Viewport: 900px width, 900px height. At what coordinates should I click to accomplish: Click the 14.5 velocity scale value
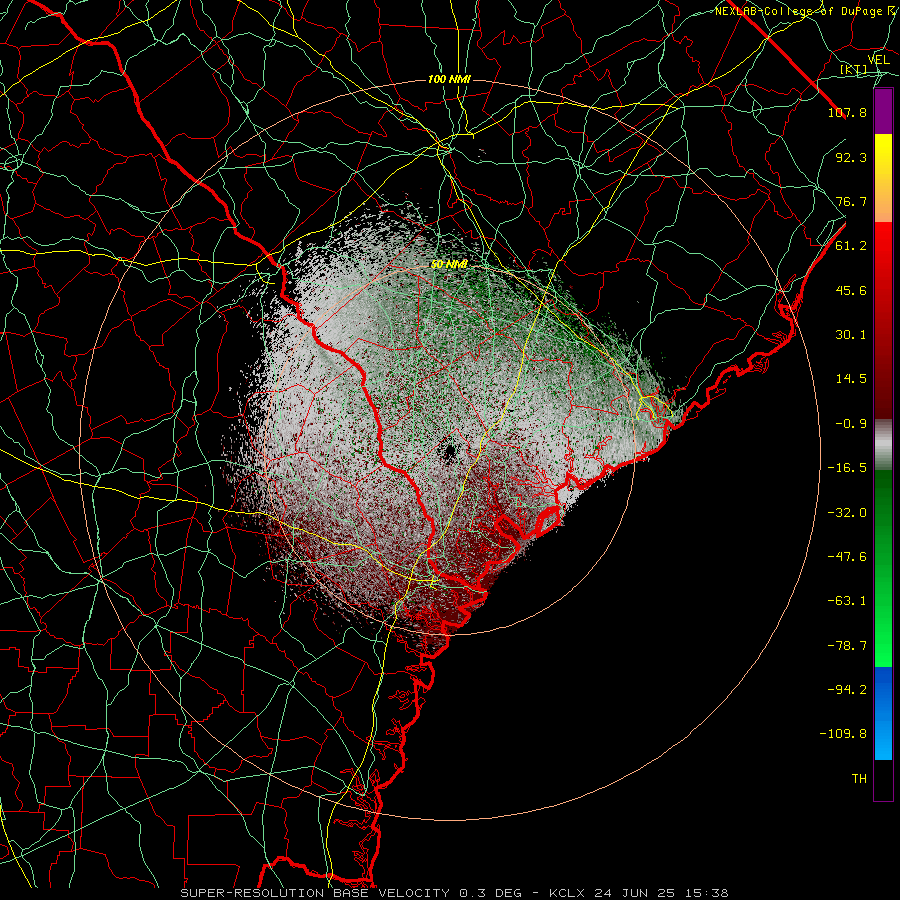[851, 379]
